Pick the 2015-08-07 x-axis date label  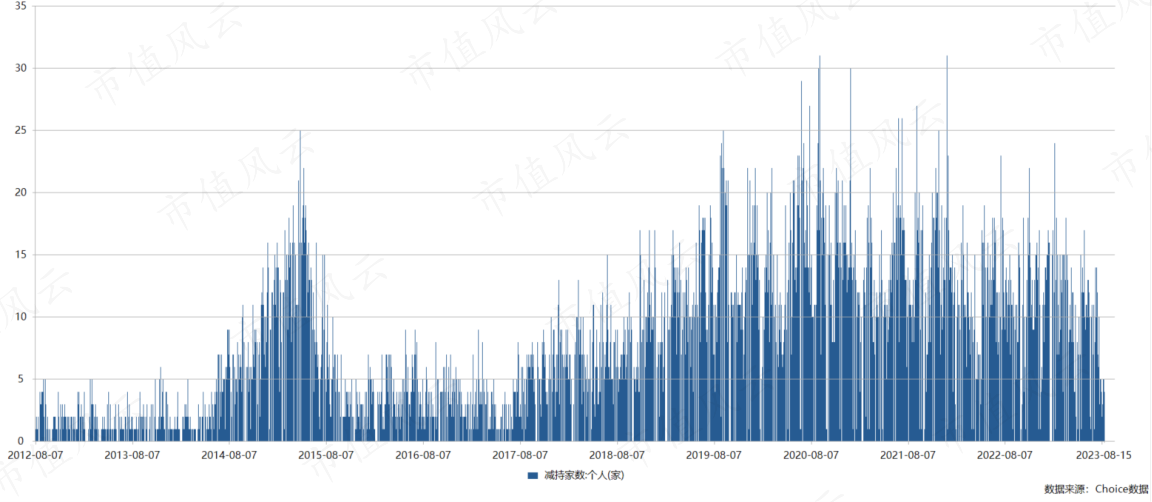(326, 455)
